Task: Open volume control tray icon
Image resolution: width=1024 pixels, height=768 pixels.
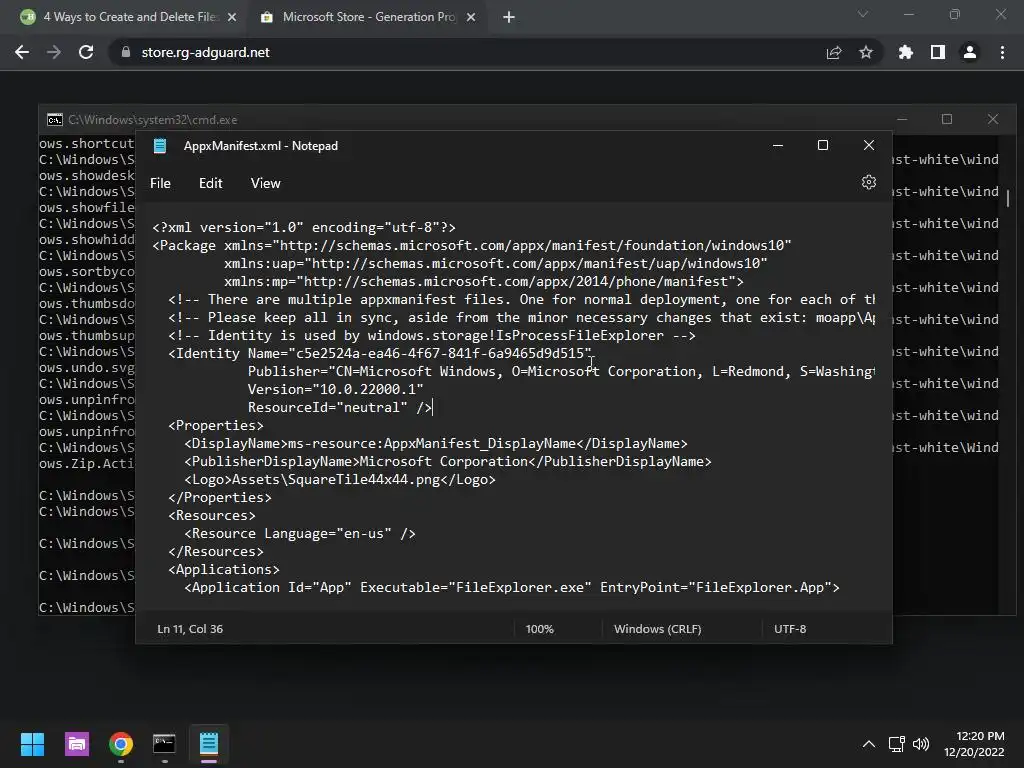Action: coord(921,744)
